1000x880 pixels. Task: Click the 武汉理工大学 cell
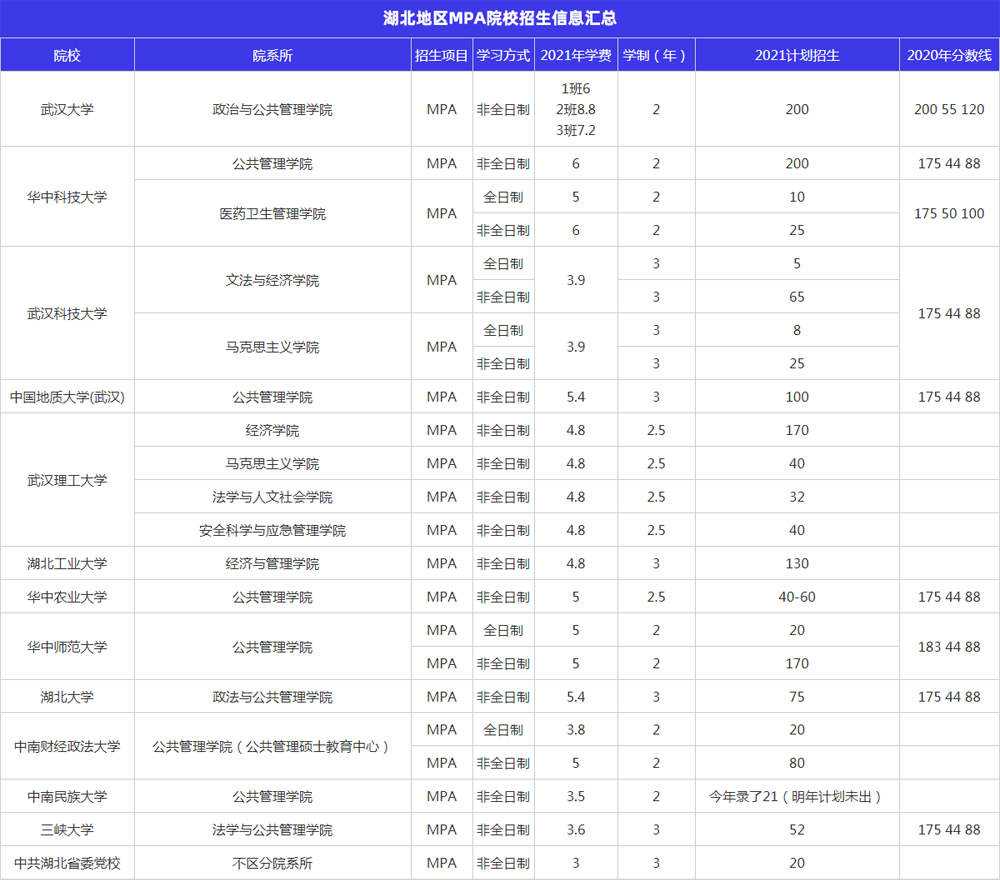(x=67, y=480)
